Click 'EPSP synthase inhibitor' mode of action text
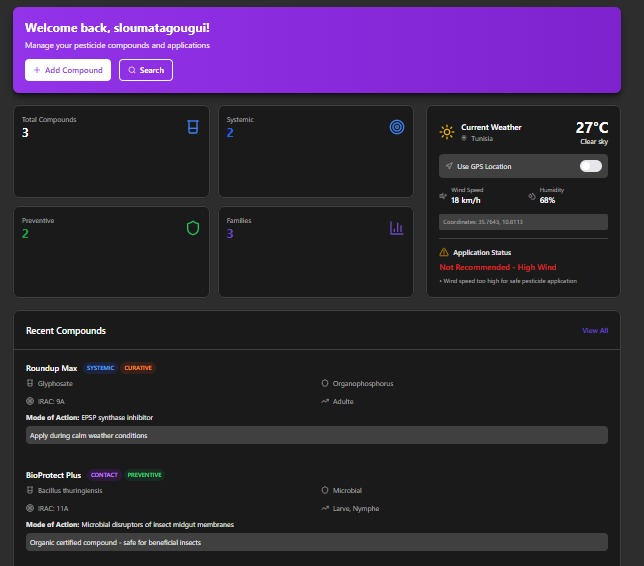This screenshot has height=566, width=644. coord(117,418)
